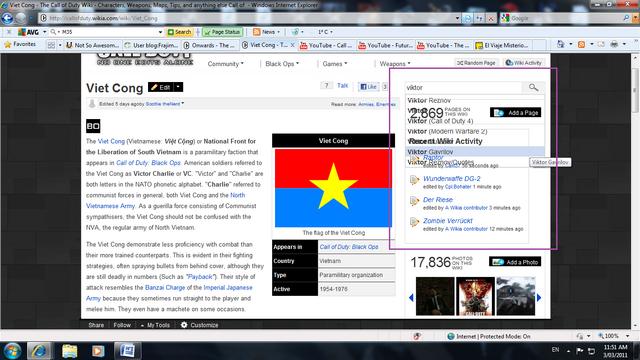
Task: Switch to the Onwards - The... tab
Action: [210, 45]
